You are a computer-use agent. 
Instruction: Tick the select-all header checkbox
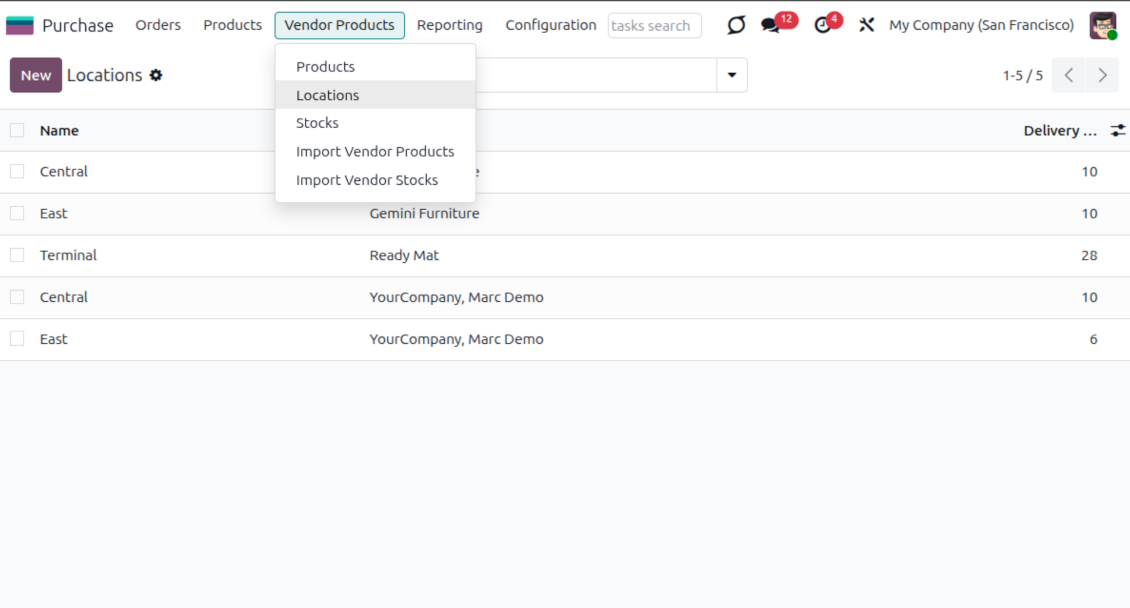[17, 130]
